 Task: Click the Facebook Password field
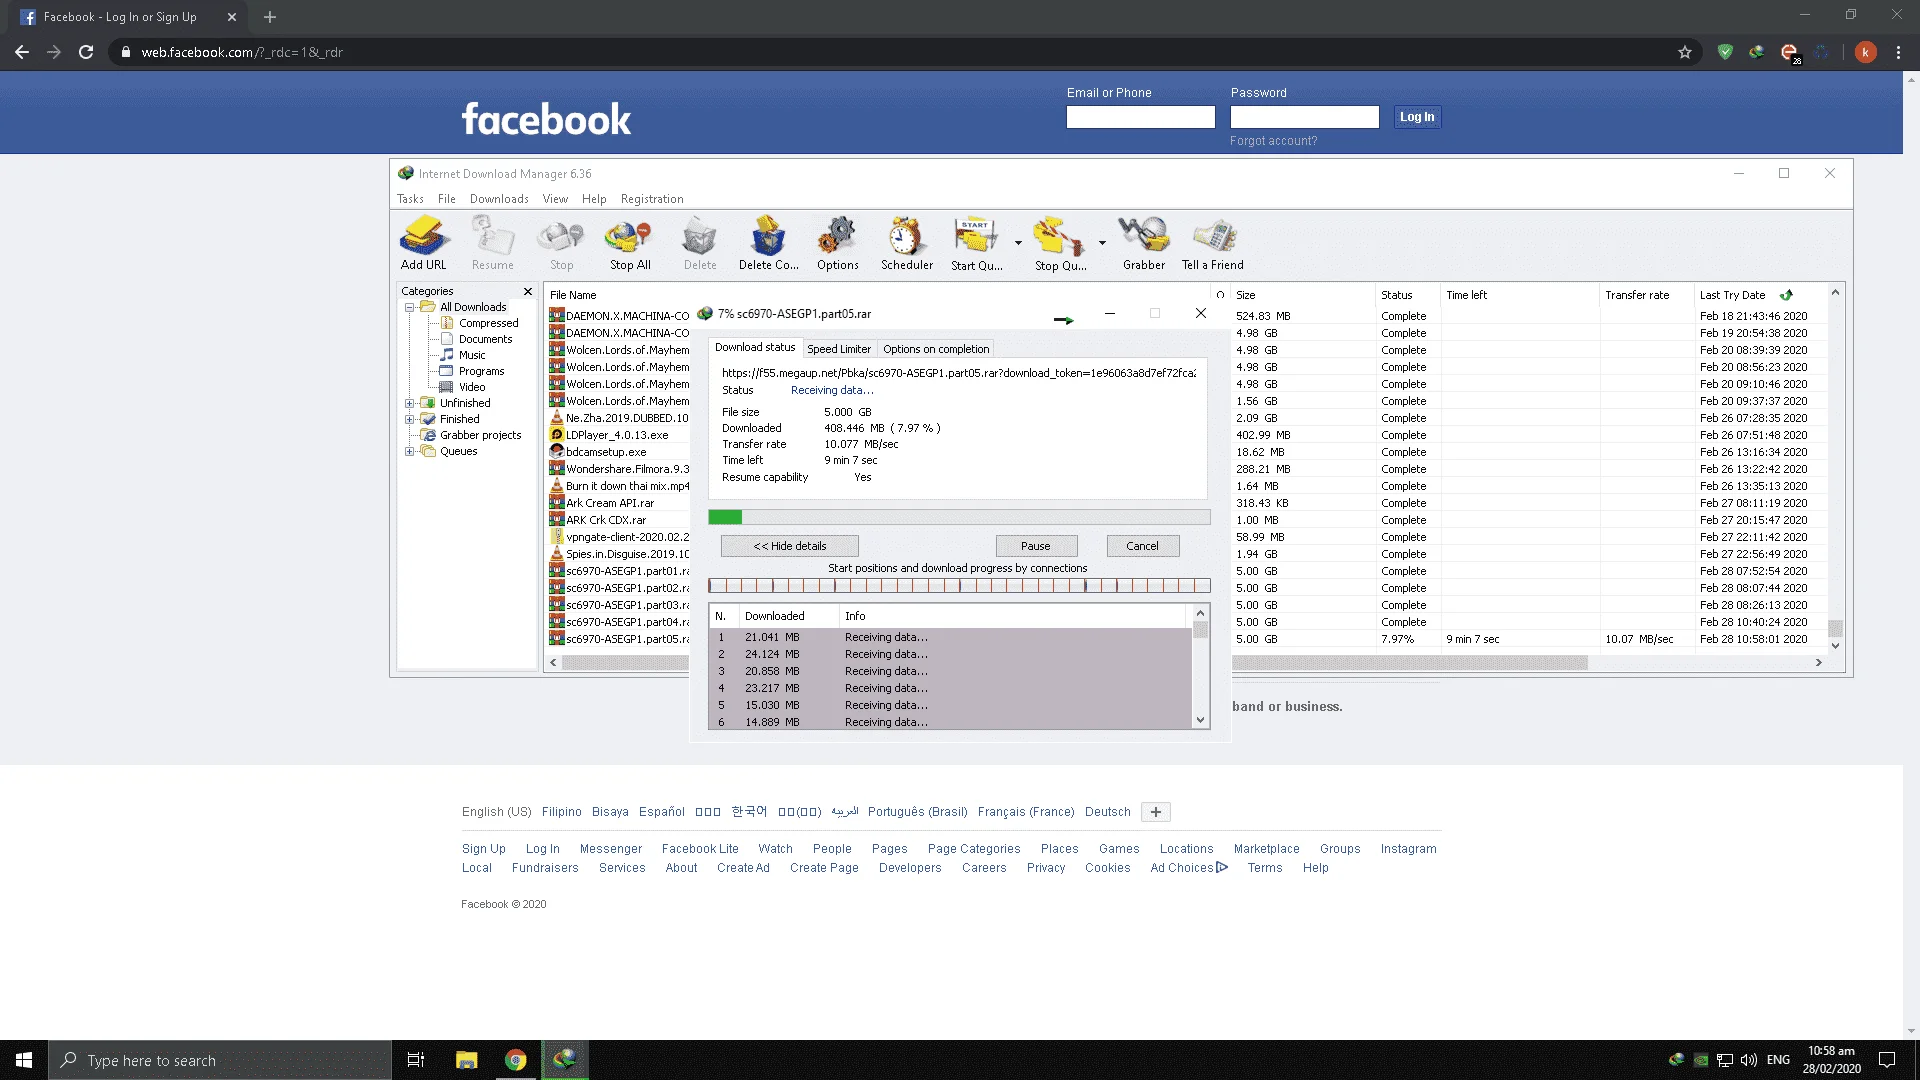[x=1304, y=117]
